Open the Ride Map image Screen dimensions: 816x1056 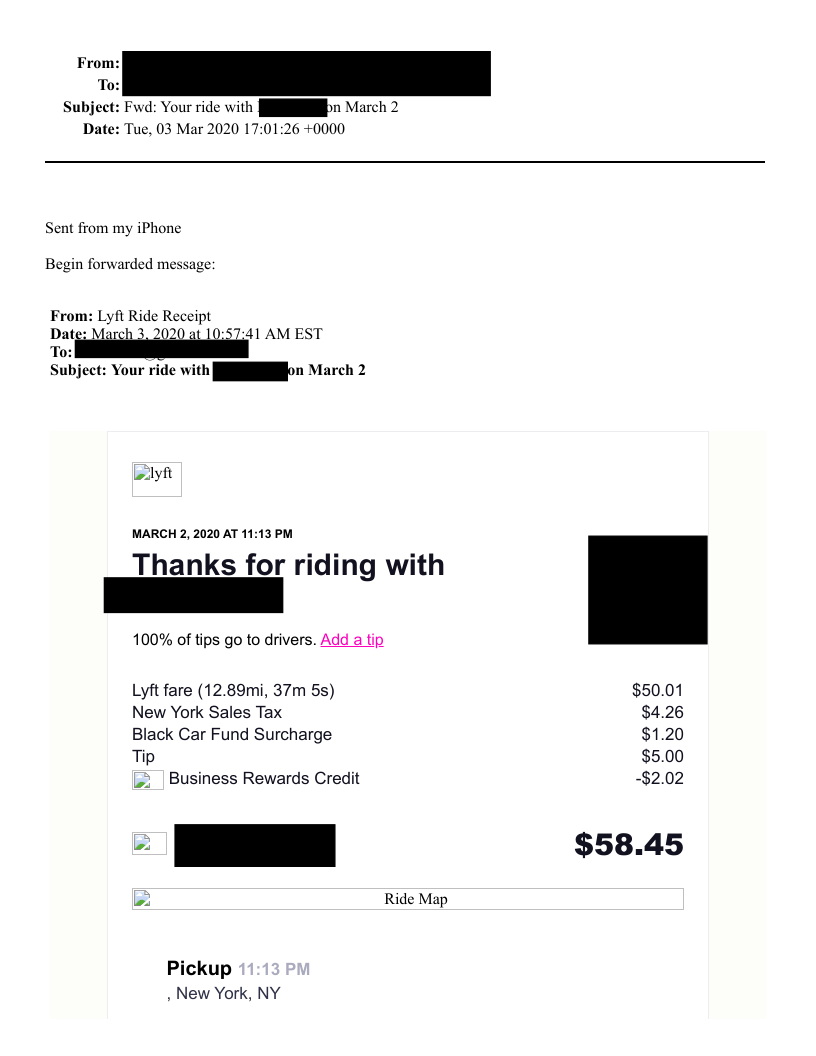tap(408, 899)
